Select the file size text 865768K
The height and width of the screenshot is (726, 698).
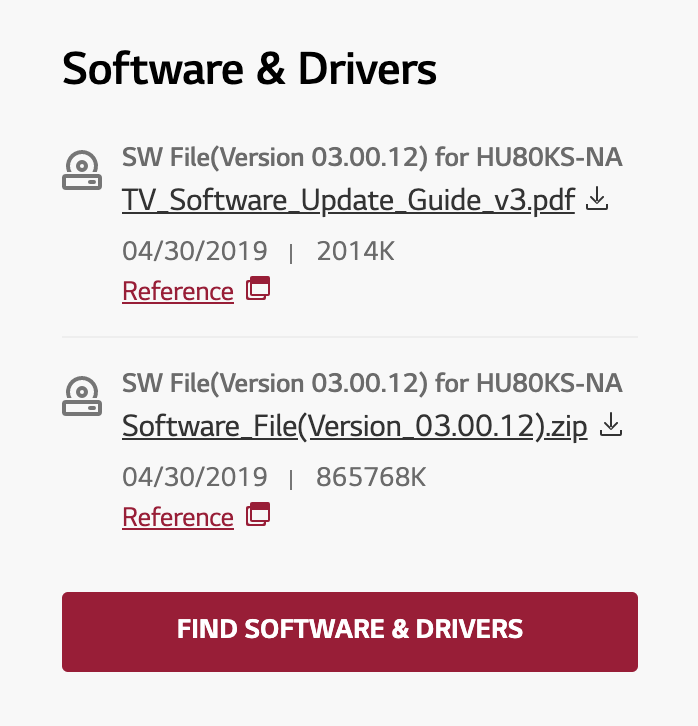pos(371,477)
